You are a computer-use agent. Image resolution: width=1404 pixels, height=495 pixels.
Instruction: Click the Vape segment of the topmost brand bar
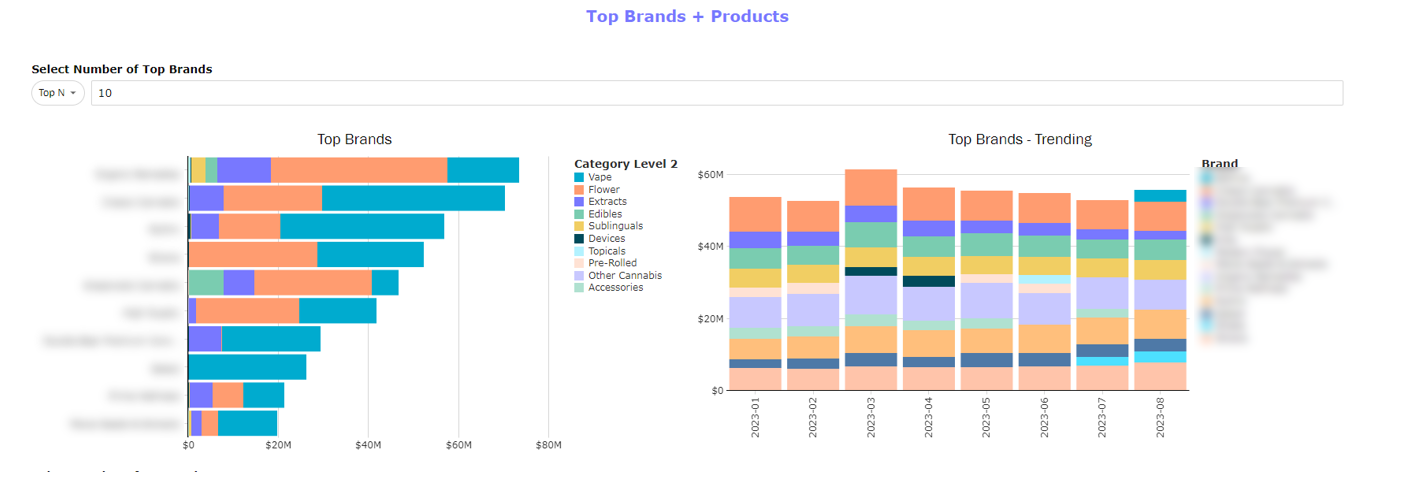click(x=482, y=171)
